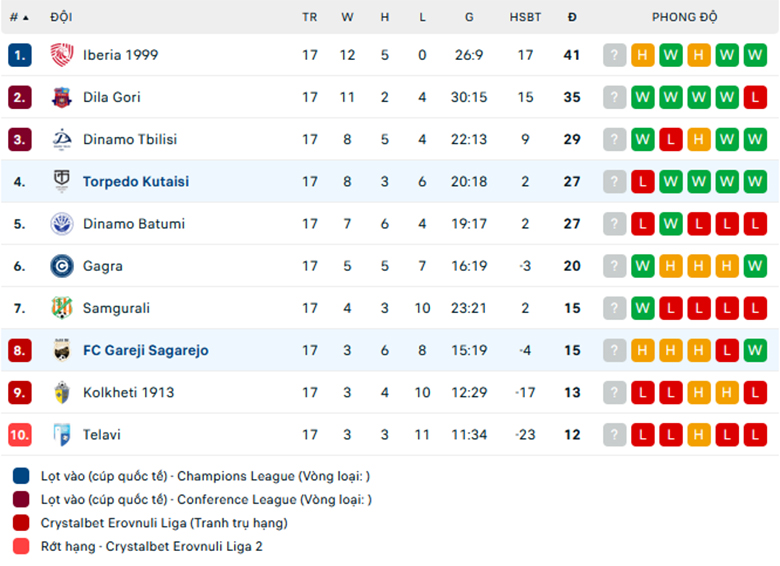This screenshot has width=780, height=566.
Task: Click the Kolkheti 1913 crest
Action: 62,392
